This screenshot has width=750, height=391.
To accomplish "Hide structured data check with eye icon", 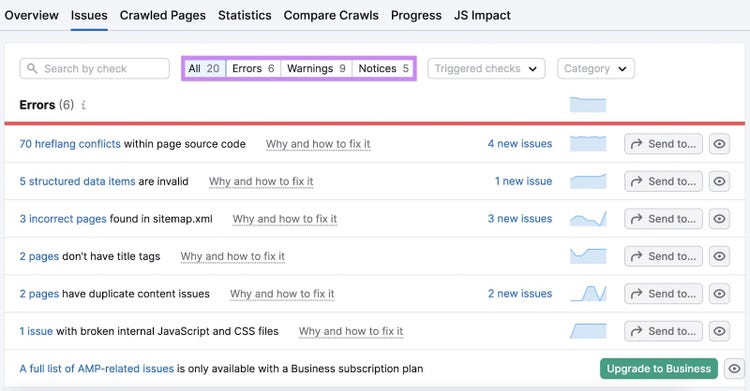I will click(719, 181).
